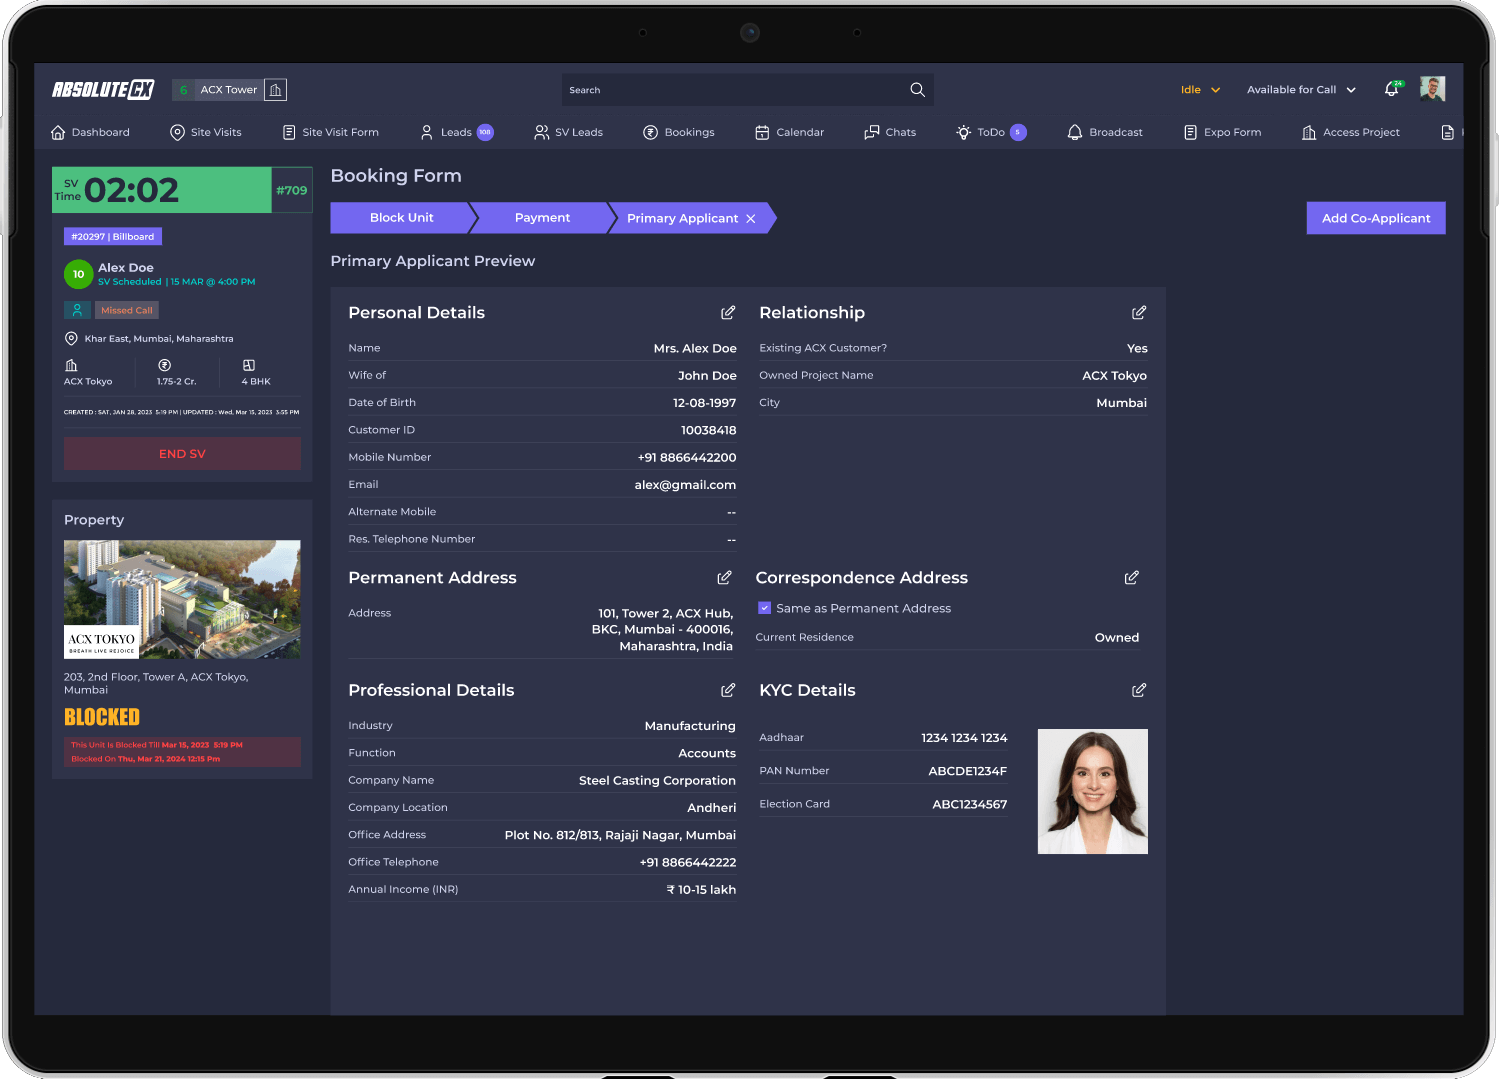Edit Personal Details section

pyautogui.click(x=728, y=313)
